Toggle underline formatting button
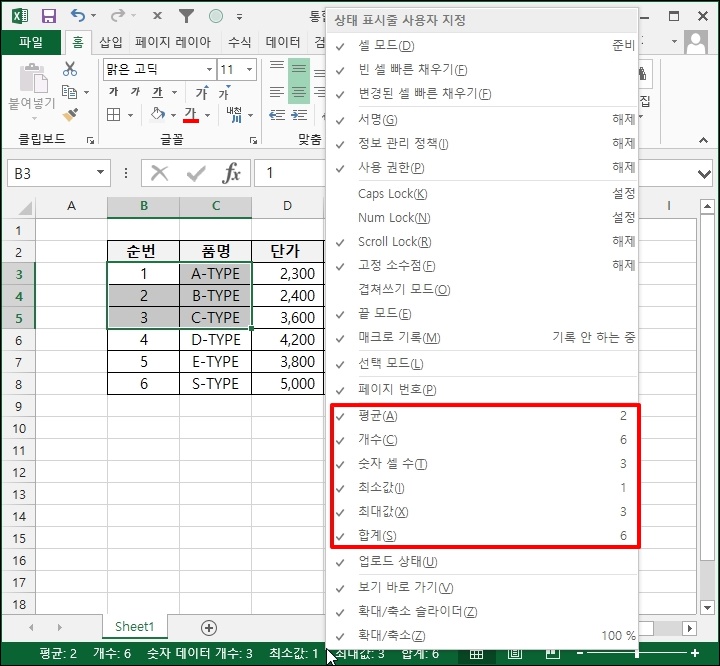 click(158, 92)
